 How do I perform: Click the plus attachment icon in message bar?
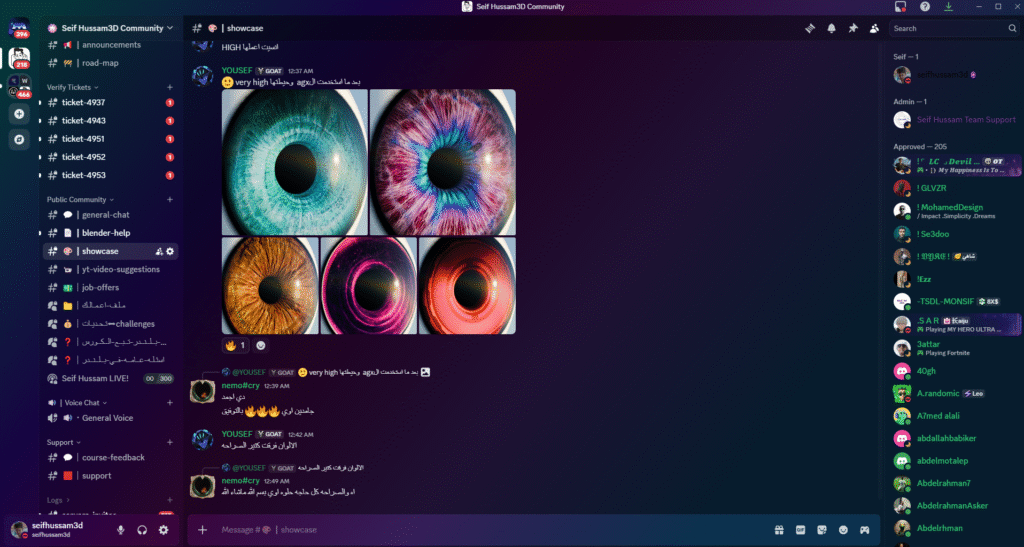coord(203,530)
